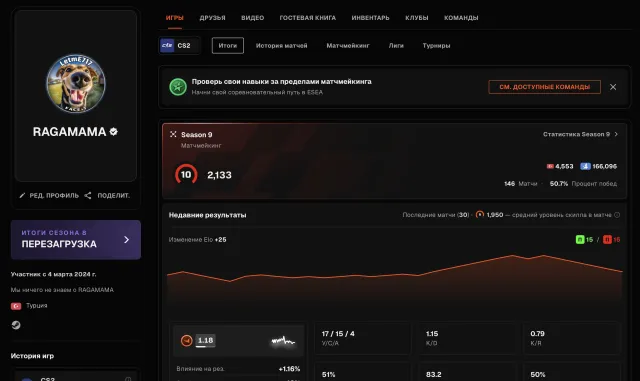Click the 83.2 stat value

coord(433,374)
